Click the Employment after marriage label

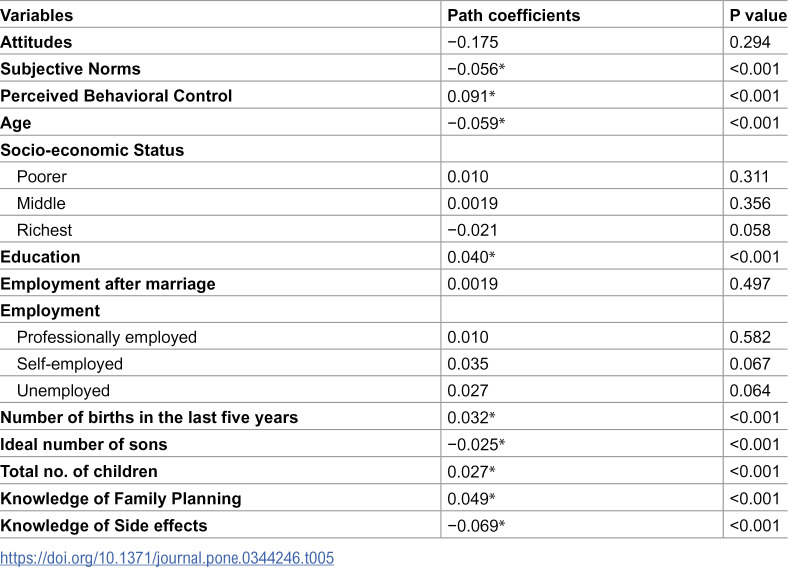pyautogui.click(x=108, y=284)
